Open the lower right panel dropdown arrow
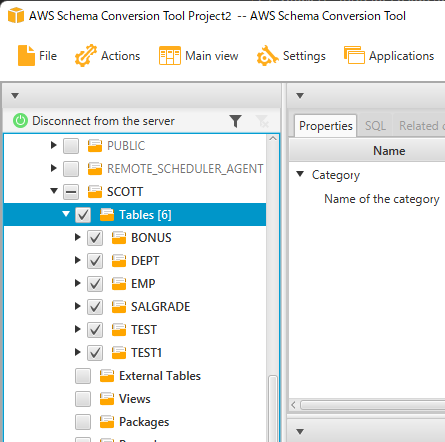 point(300,432)
